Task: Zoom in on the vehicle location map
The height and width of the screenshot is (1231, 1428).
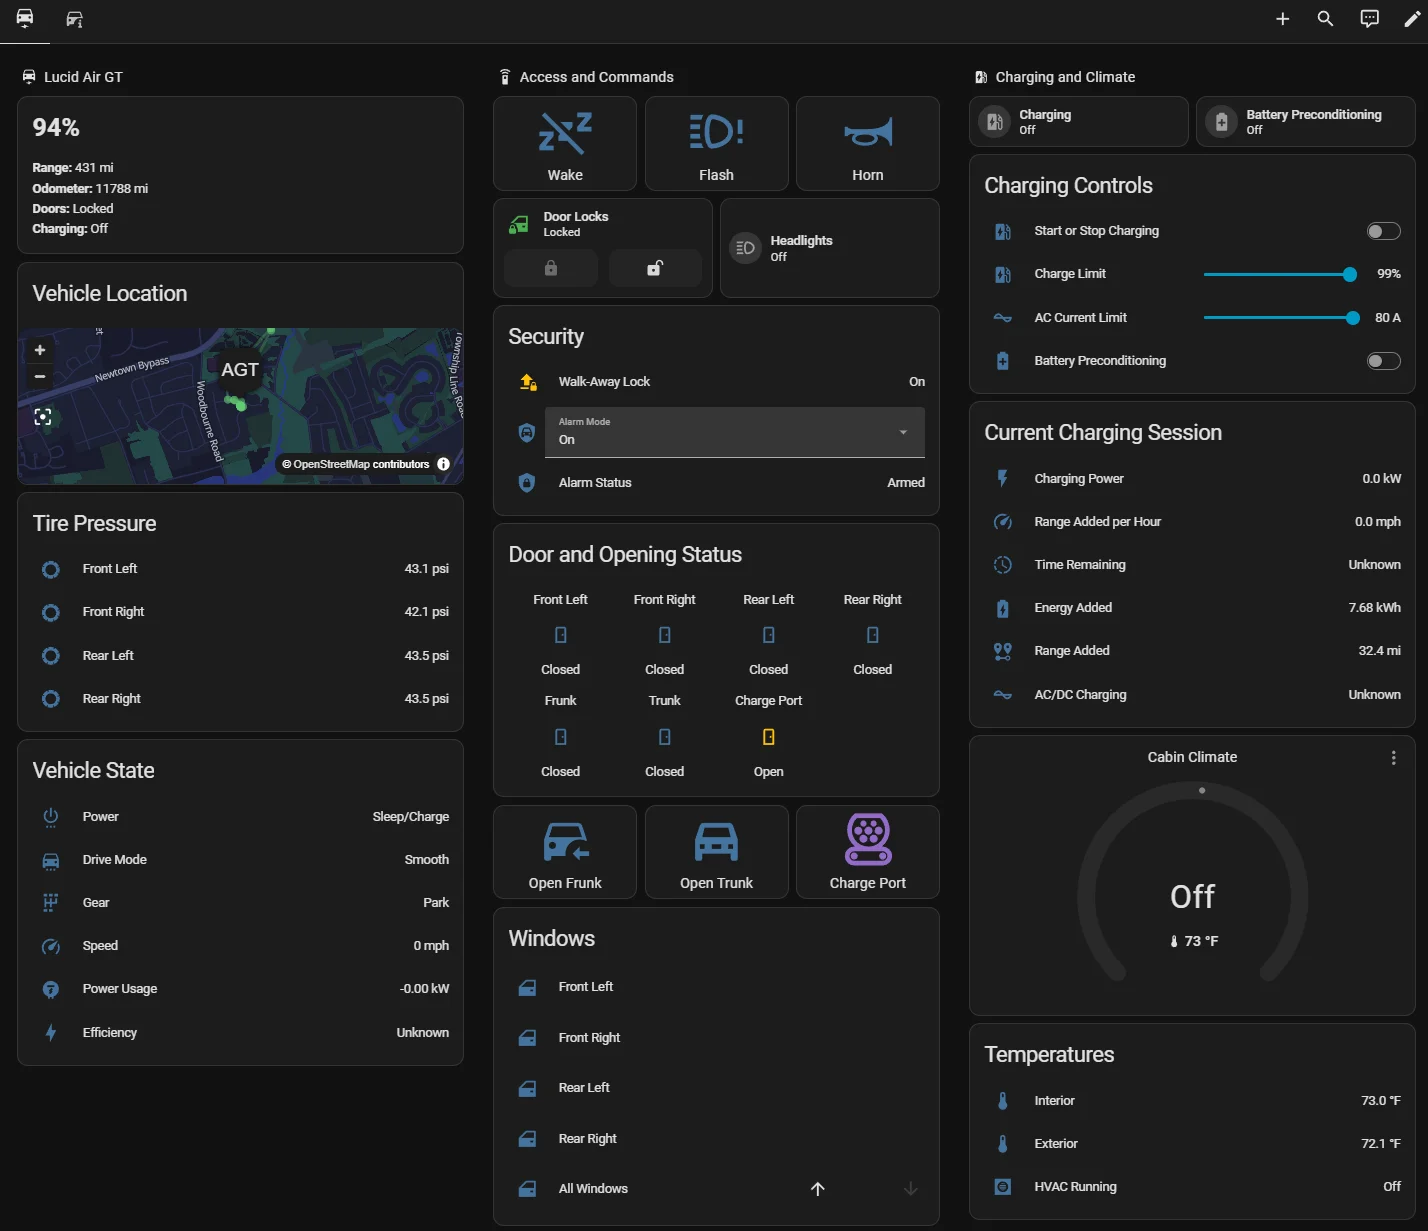Action: [40, 350]
